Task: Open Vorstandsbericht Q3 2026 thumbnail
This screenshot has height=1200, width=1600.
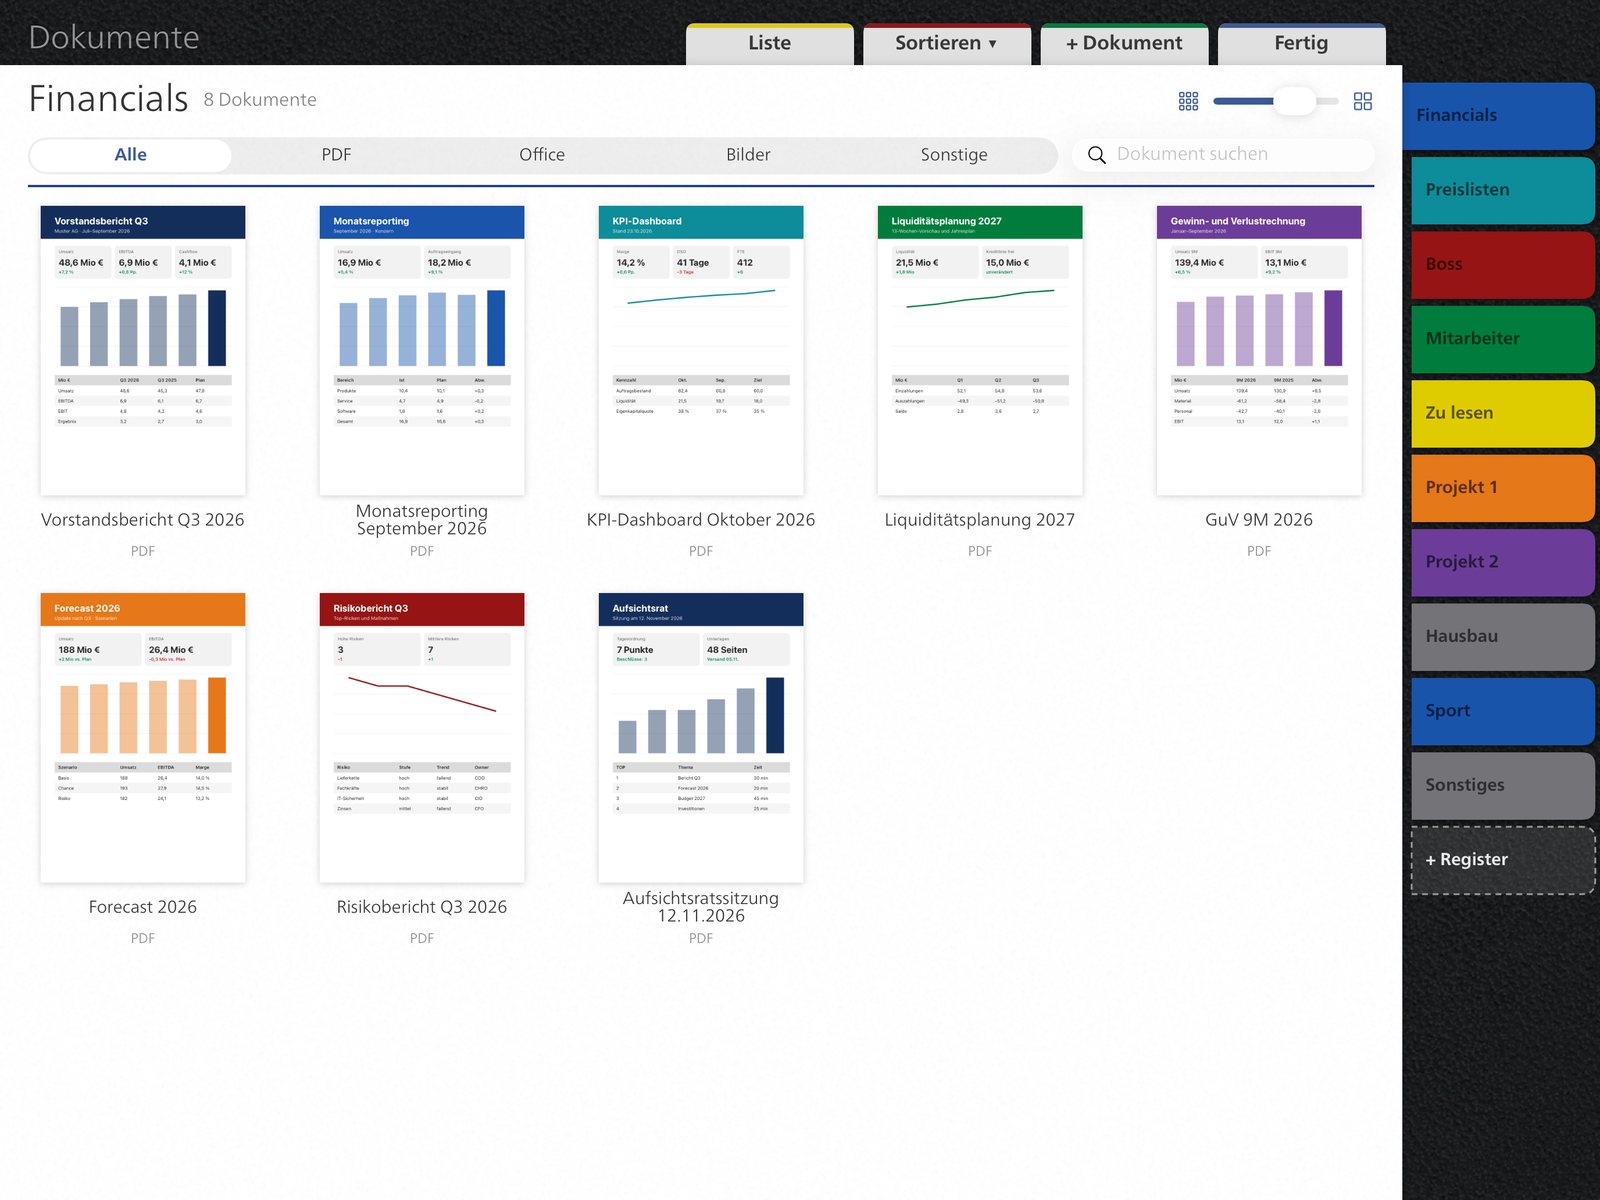Action: point(143,350)
